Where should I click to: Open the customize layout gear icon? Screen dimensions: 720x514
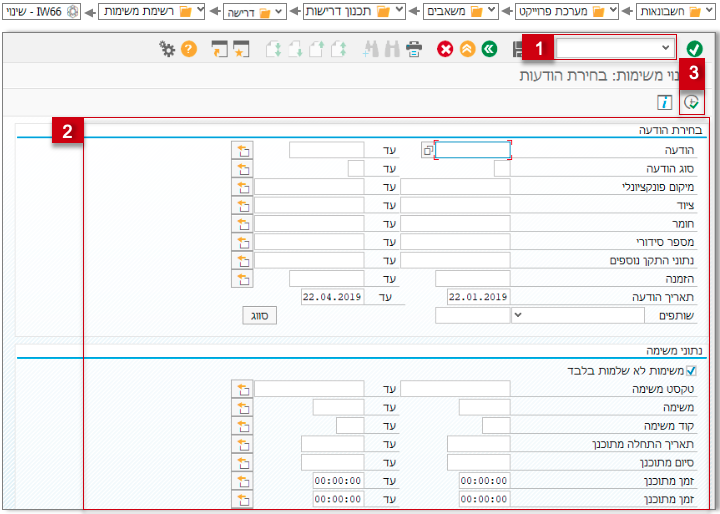pos(166,49)
